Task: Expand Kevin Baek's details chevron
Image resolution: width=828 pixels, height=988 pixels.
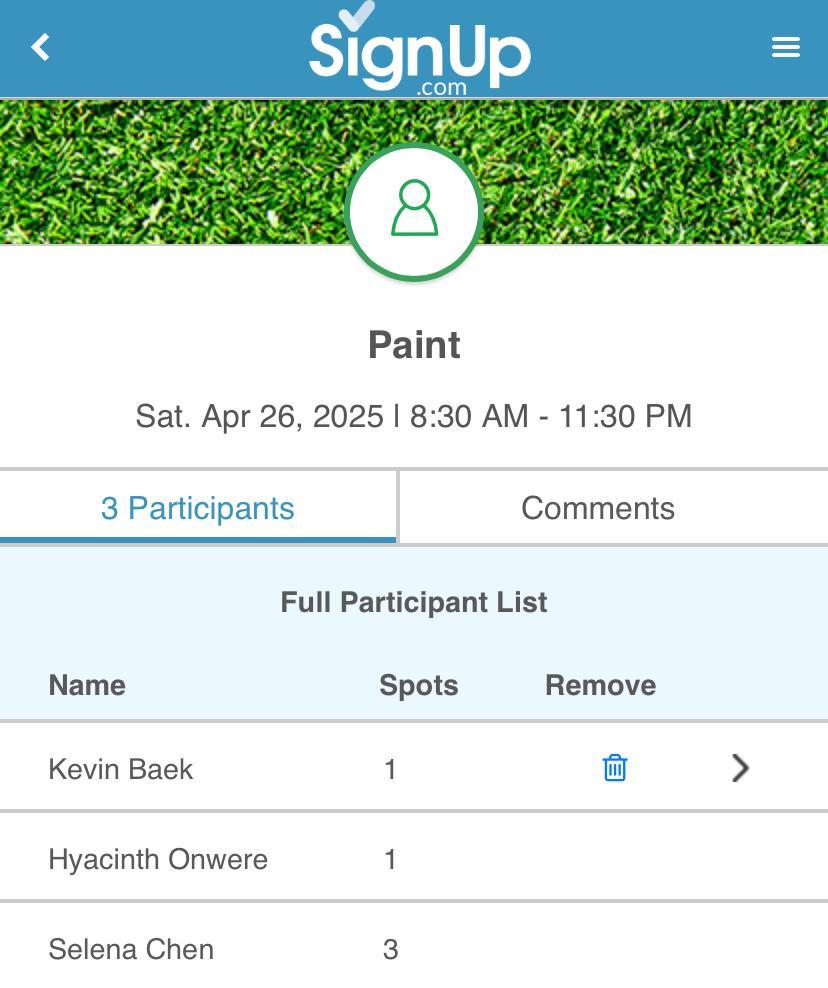Action: point(740,768)
